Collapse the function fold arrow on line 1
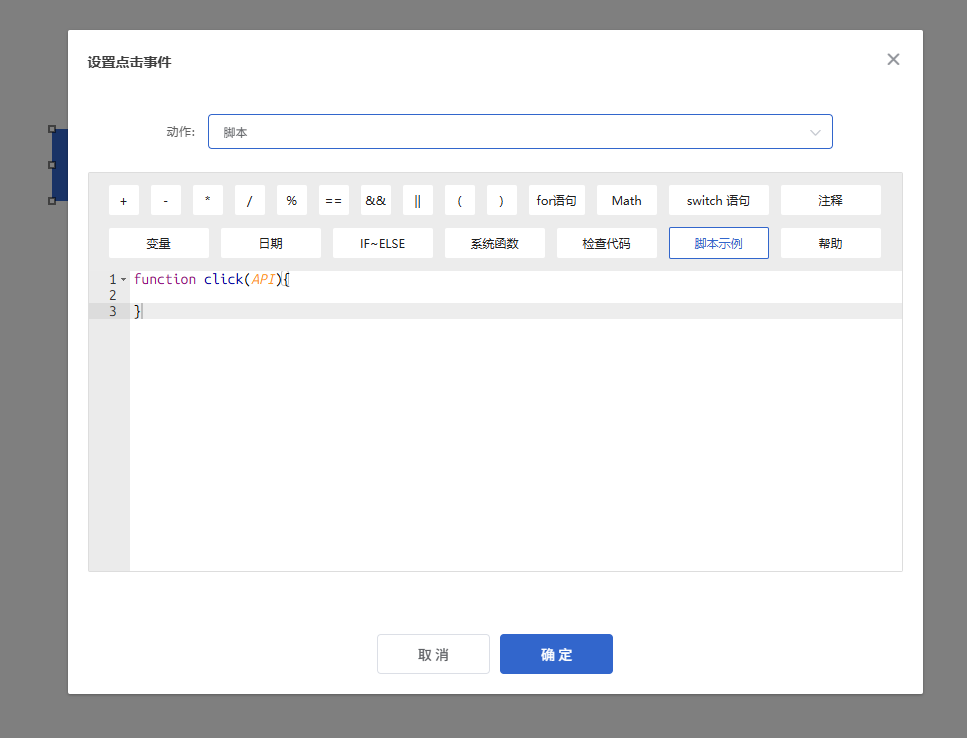 click(124, 280)
